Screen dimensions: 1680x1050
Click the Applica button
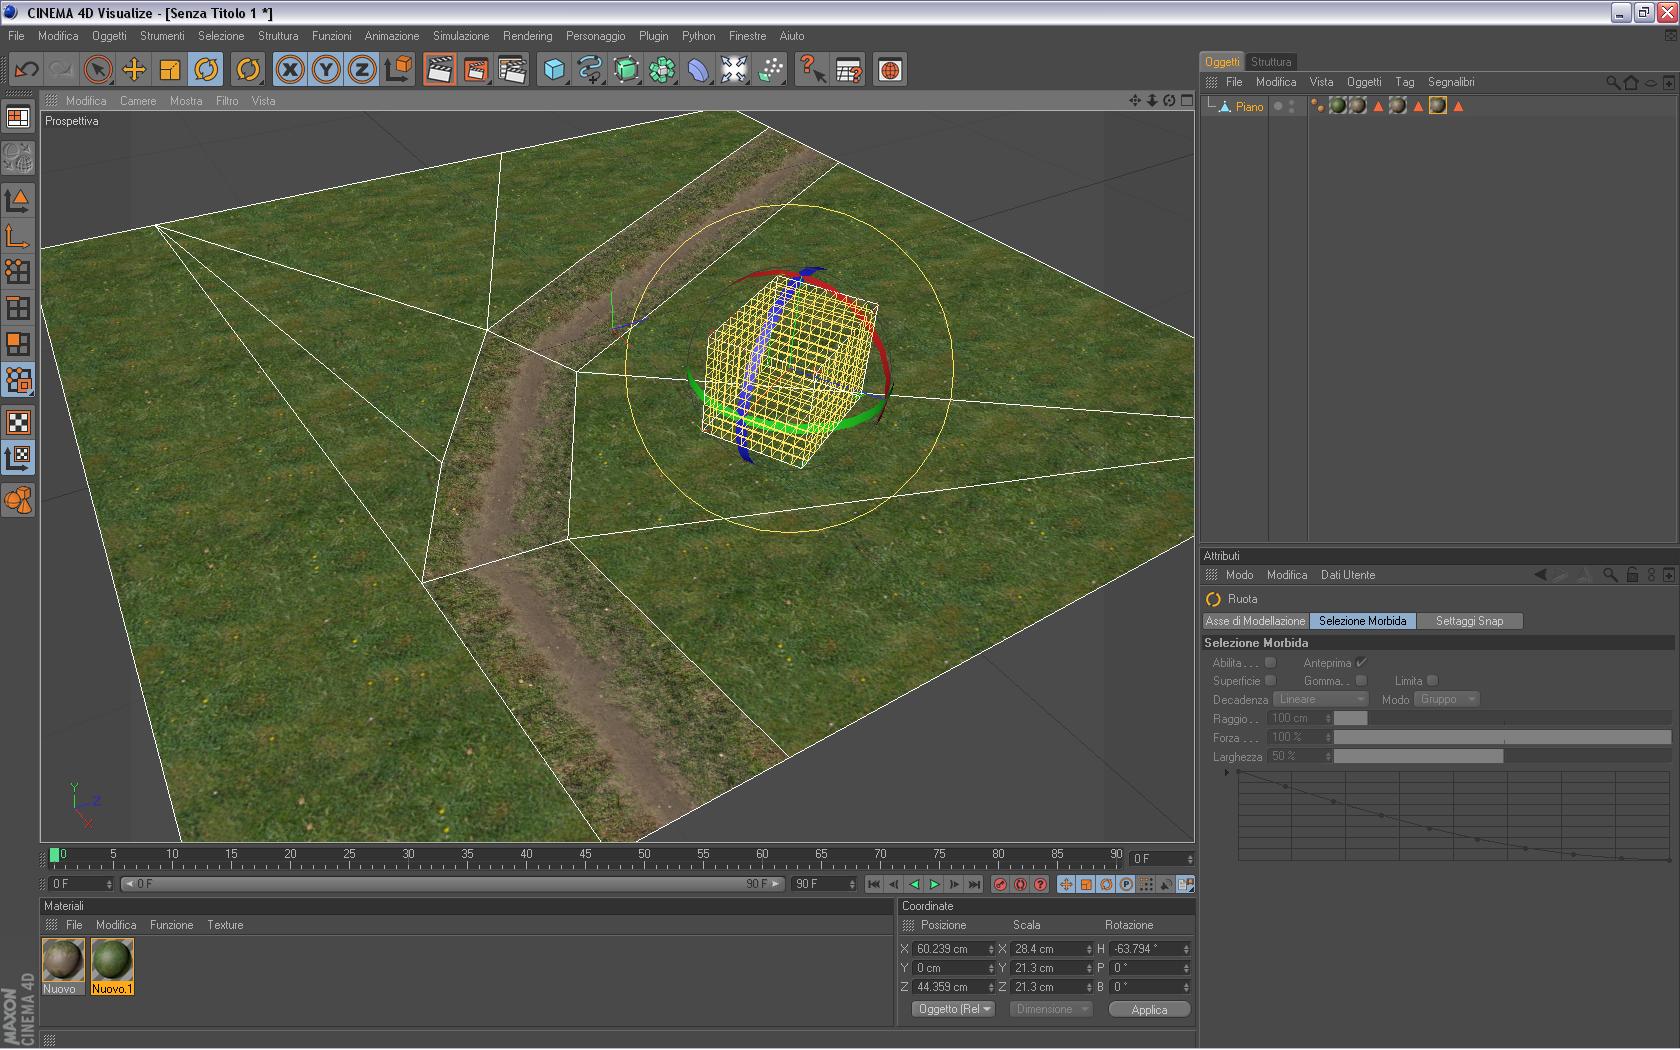tap(1149, 1010)
